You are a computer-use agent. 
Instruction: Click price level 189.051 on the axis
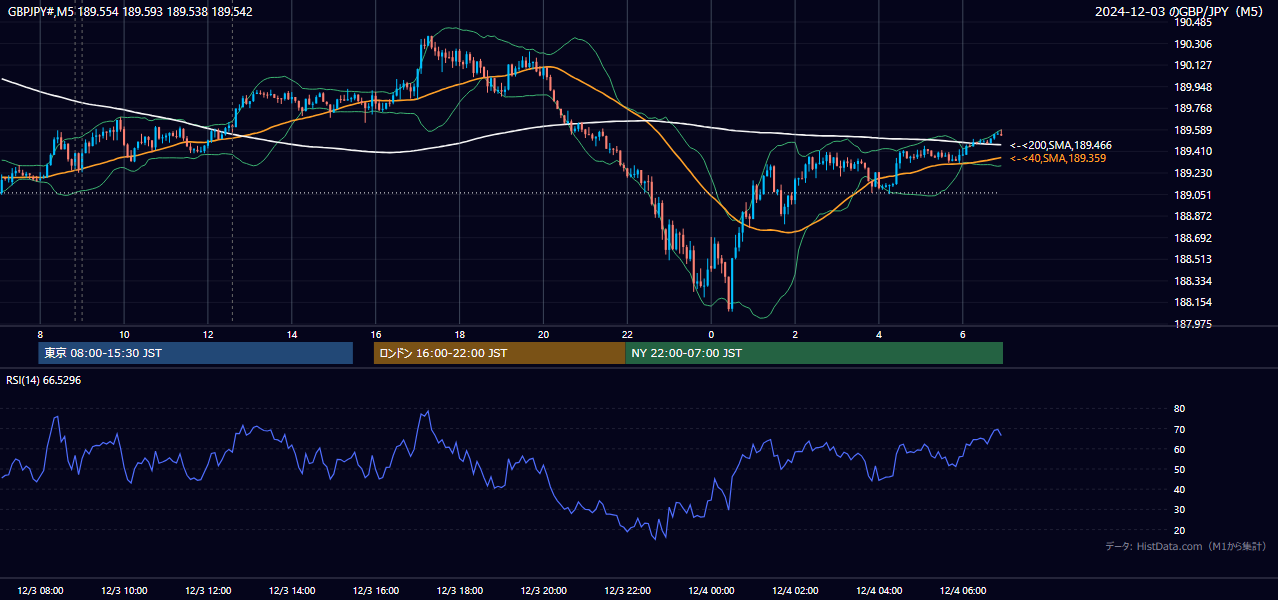[1193, 195]
